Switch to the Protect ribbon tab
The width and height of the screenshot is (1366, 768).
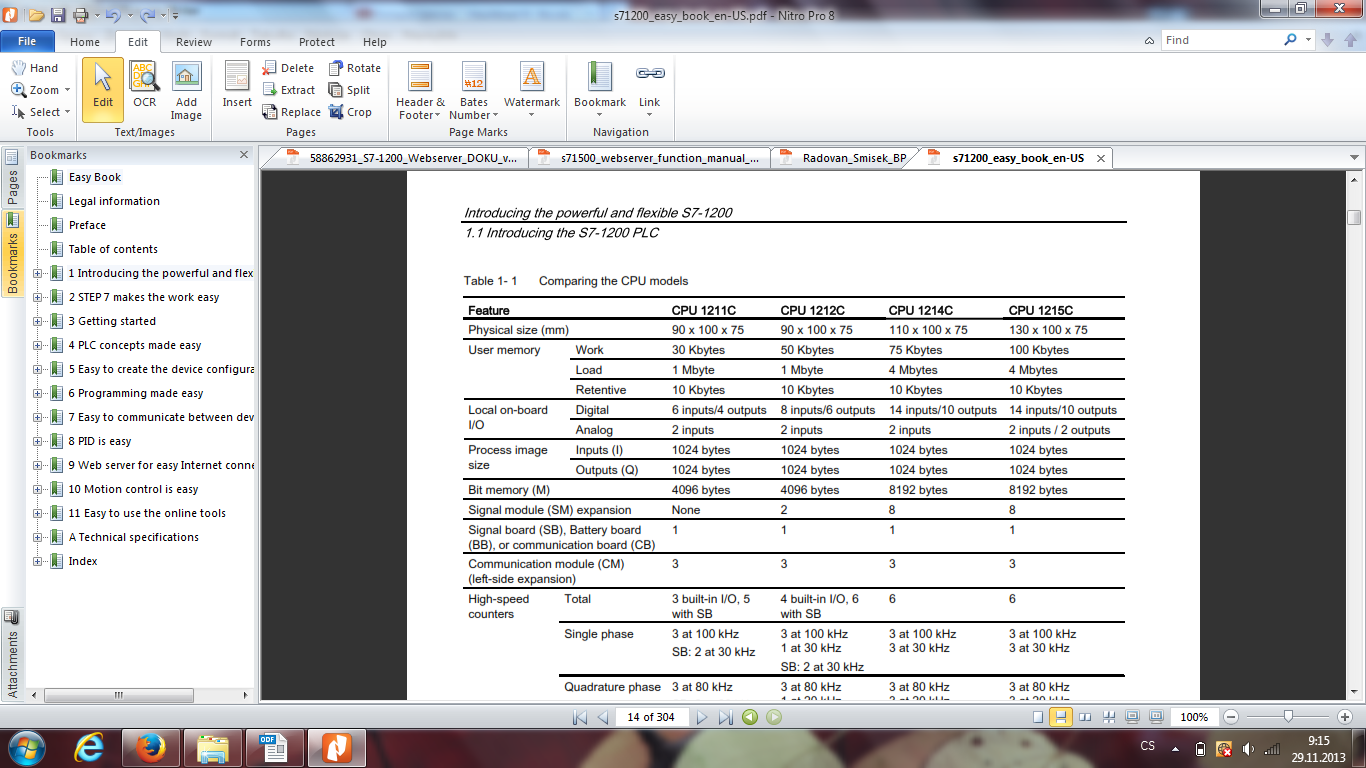click(317, 42)
